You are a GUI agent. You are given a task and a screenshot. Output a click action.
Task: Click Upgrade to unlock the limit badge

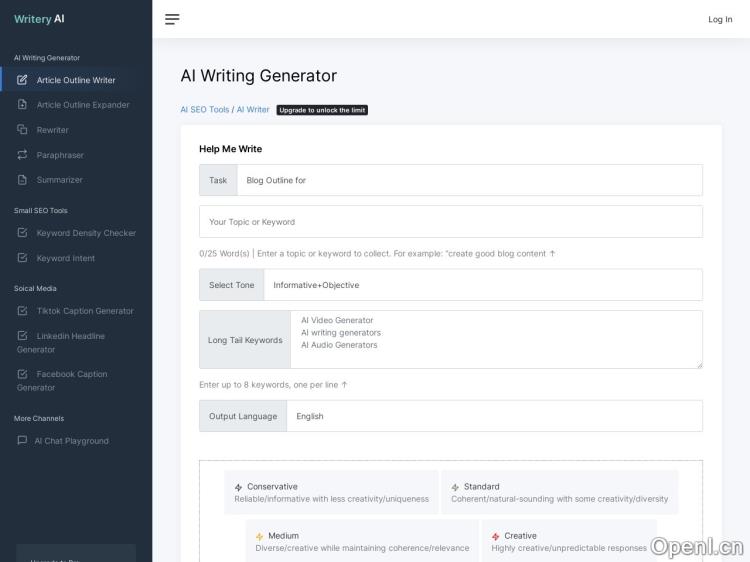pos(322,110)
